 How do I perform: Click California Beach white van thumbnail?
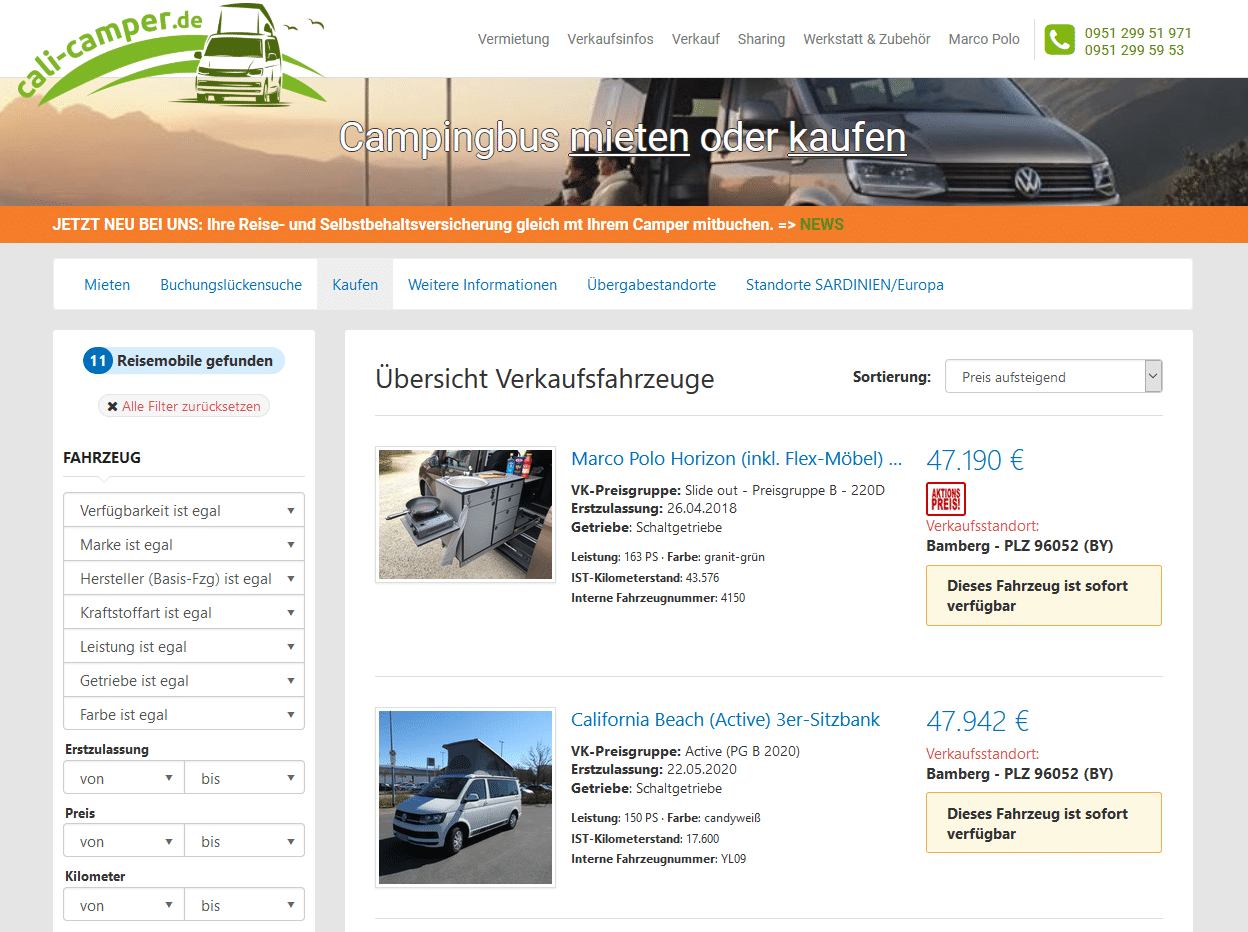465,798
